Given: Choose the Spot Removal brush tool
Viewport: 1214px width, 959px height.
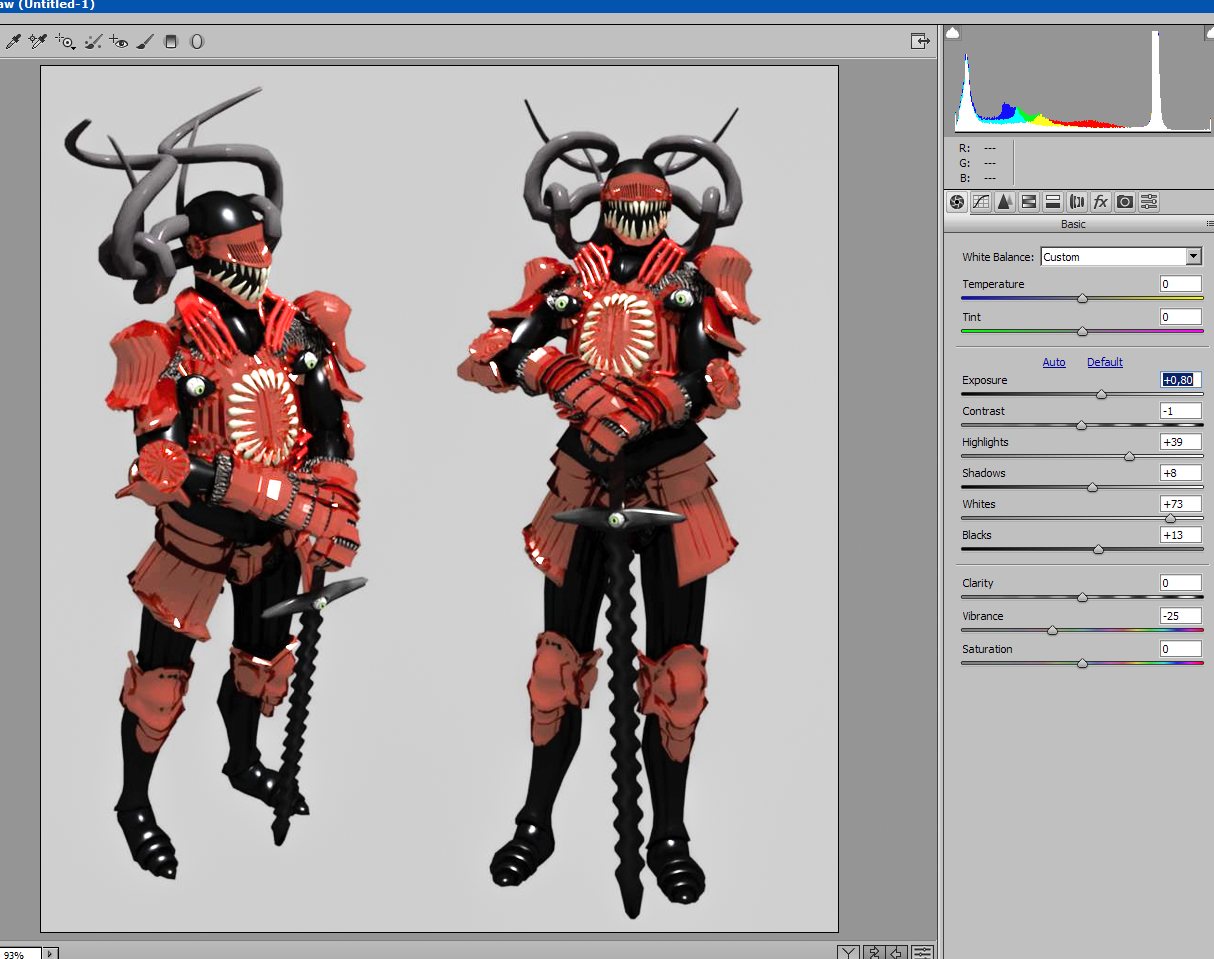Looking at the screenshot, I should (x=94, y=41).
